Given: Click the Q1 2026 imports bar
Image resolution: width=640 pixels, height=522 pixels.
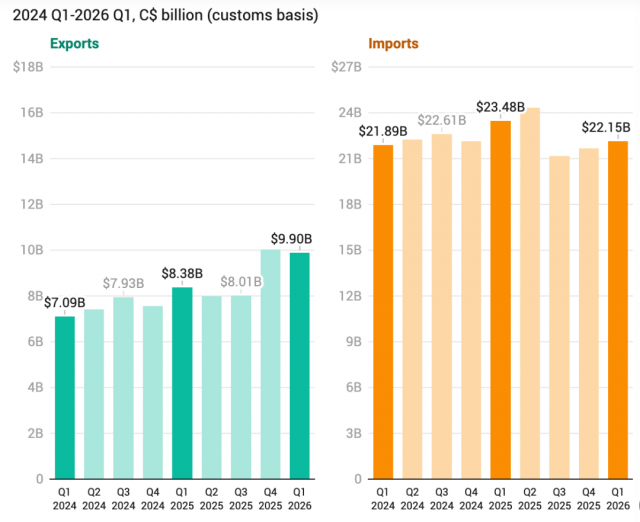Looking at the screenshot, I should [x=618, y=310].
